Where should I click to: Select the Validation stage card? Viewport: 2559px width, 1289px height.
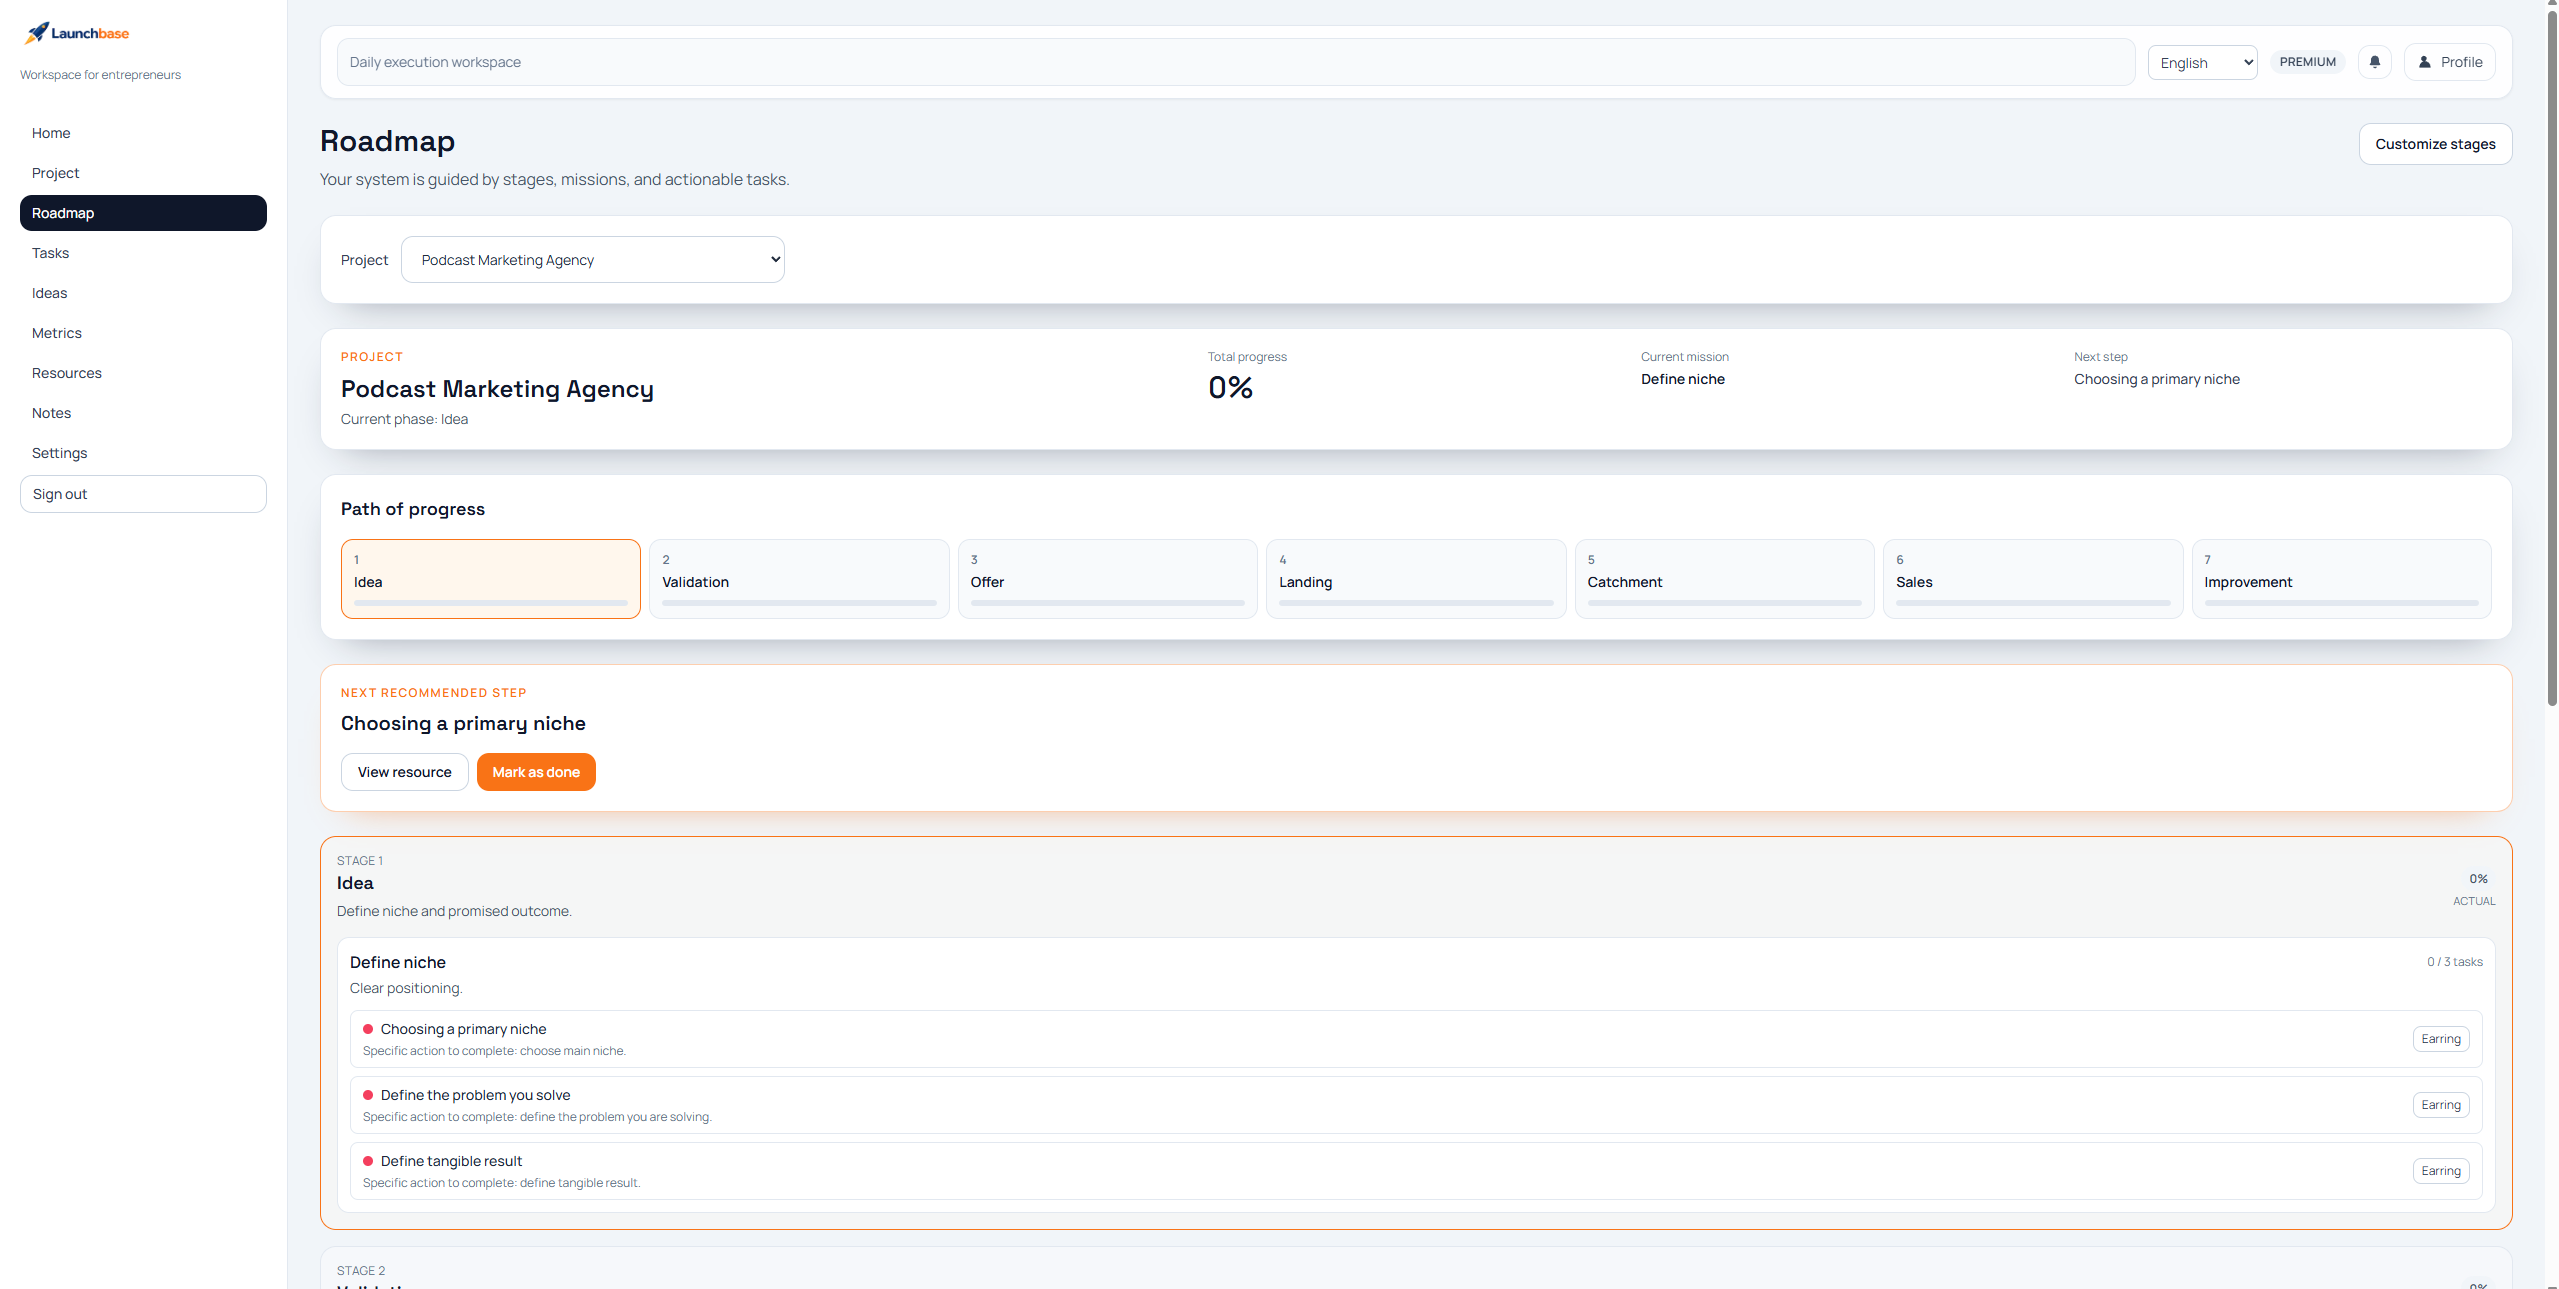click(798, 579)
